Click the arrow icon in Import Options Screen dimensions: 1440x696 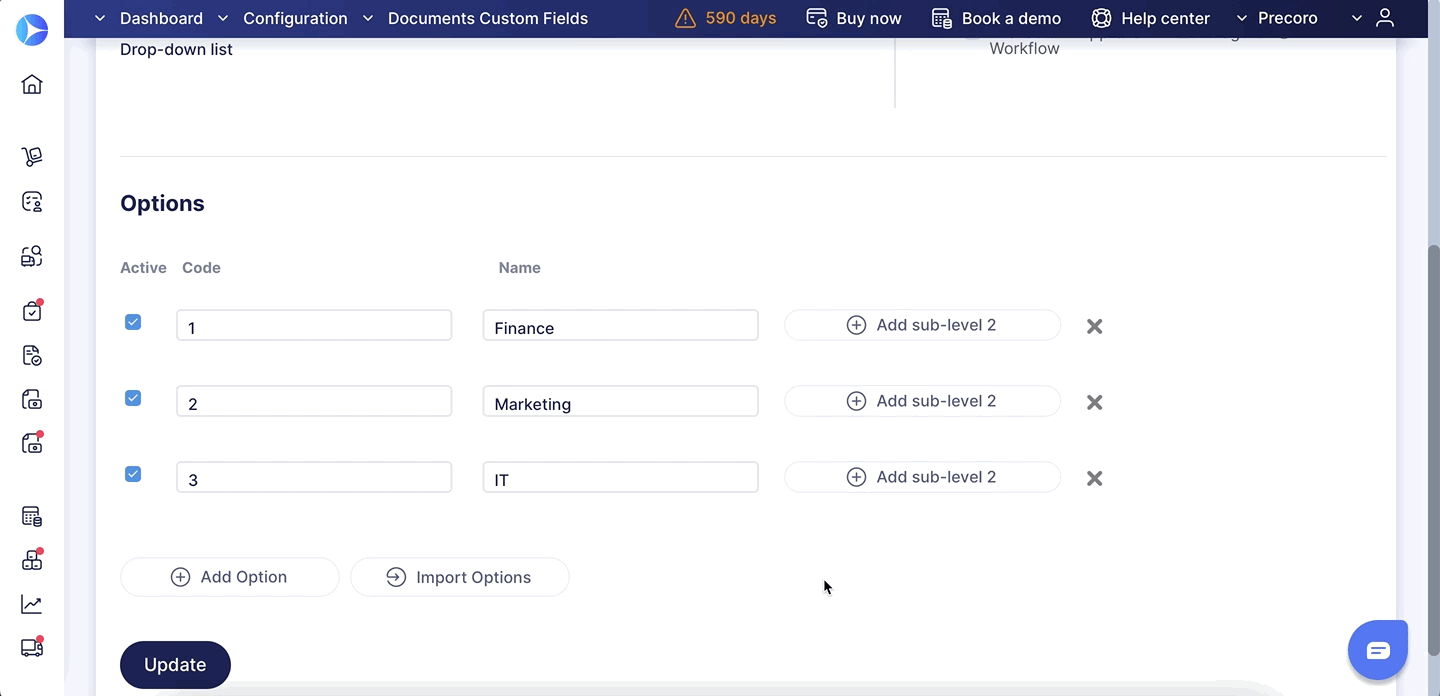(x=396, y=577)
